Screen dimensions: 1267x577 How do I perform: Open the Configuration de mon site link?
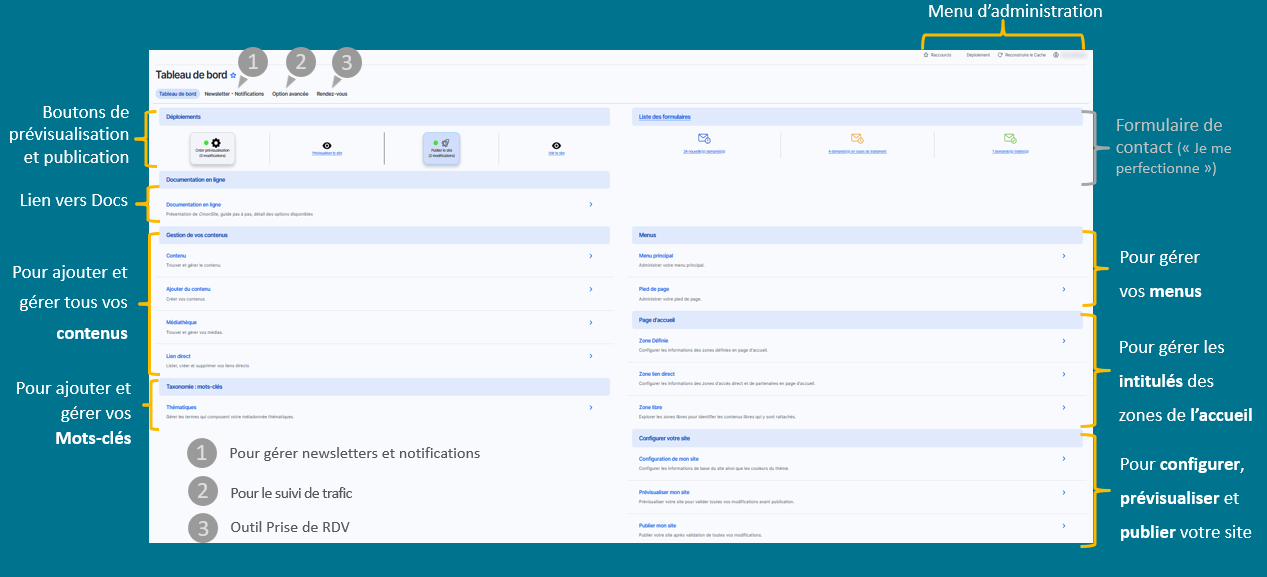coord(668,458)
